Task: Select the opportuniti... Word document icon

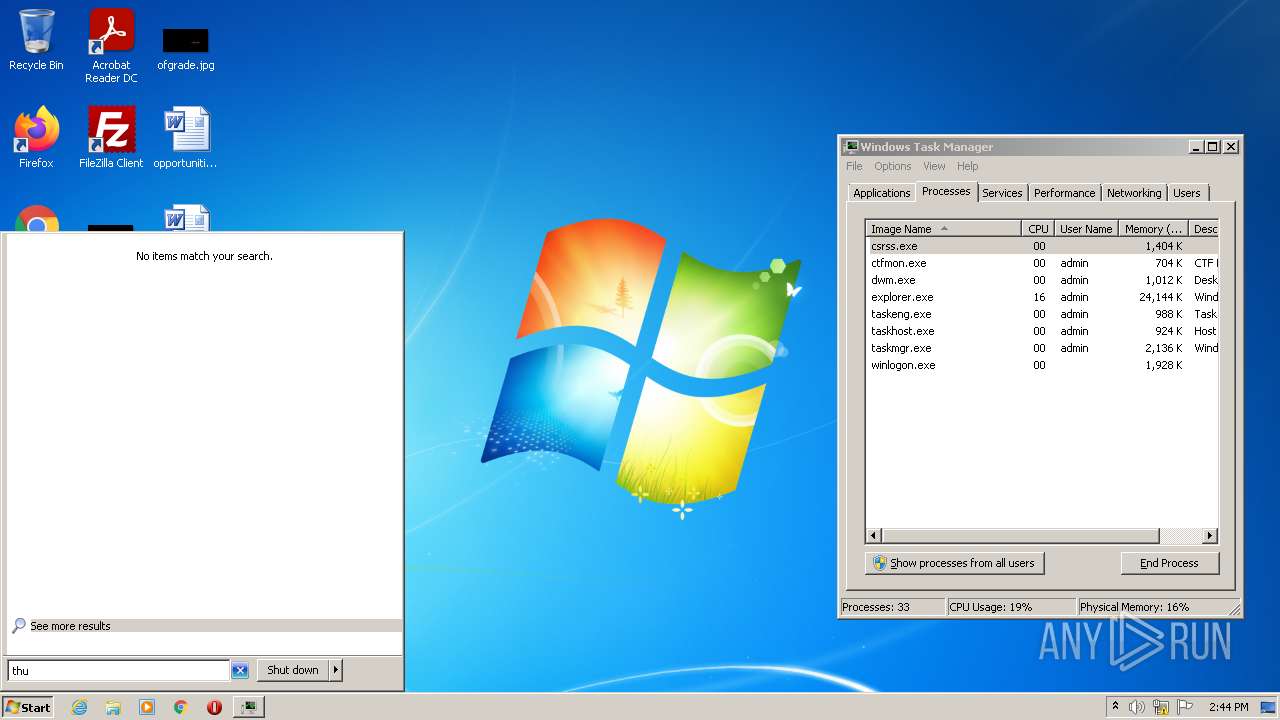Action: [185, 137]
